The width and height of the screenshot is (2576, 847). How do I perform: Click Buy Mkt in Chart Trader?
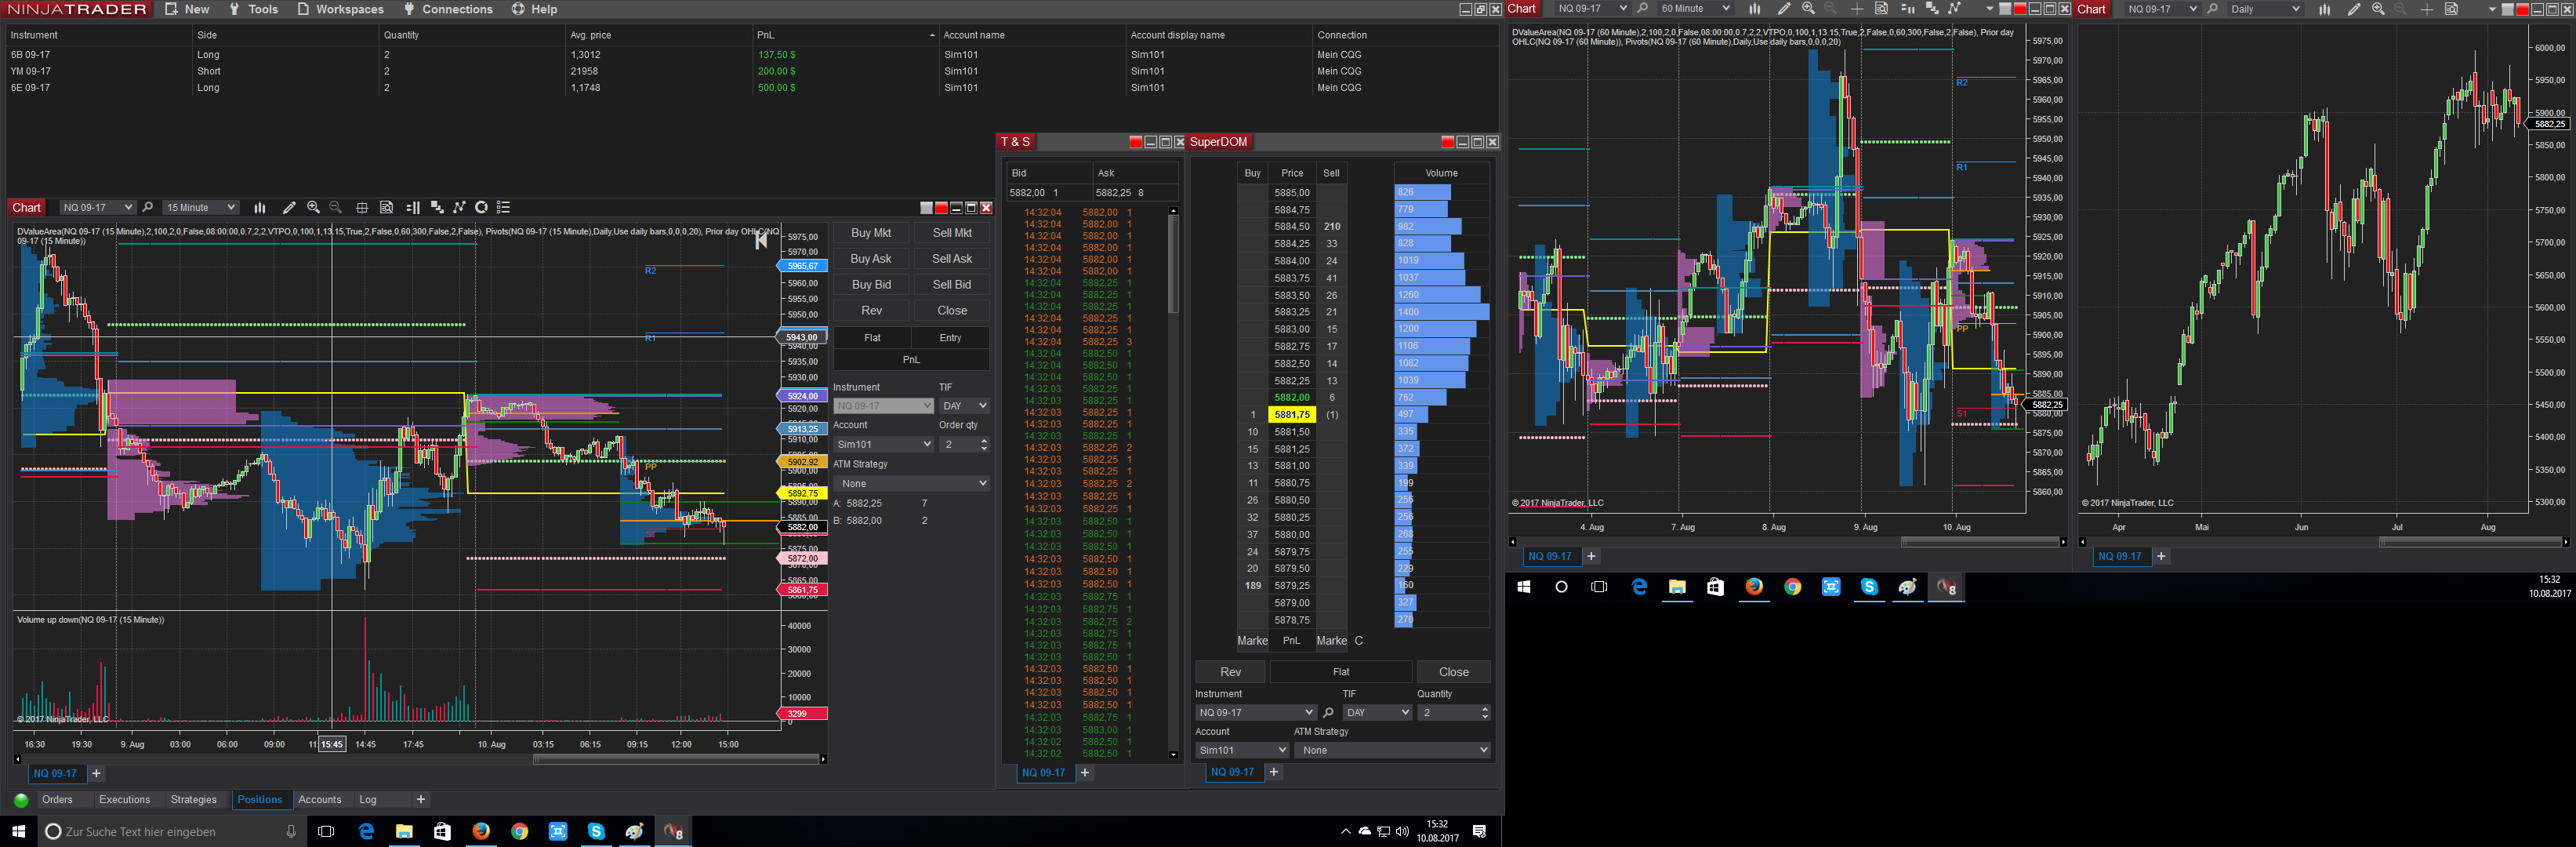pos(871,233)
